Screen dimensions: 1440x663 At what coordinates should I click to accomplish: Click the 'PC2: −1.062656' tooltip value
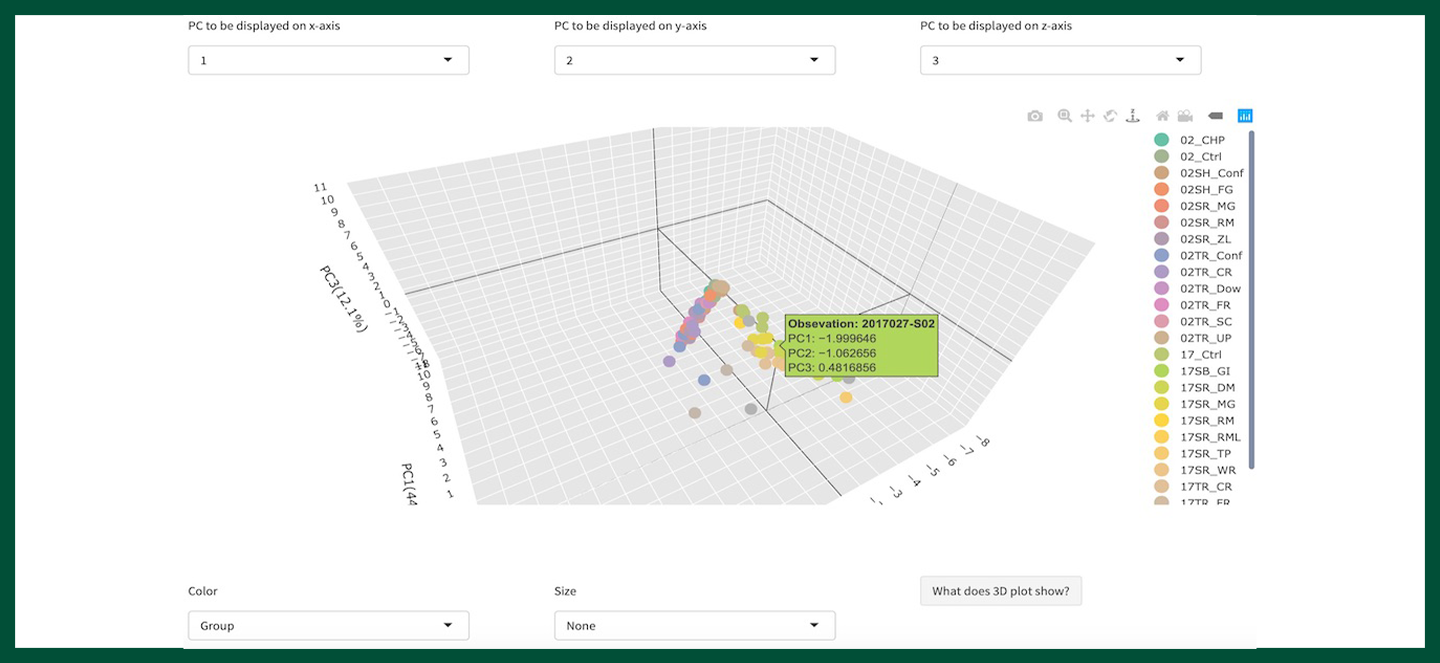(x=832, y=353)
